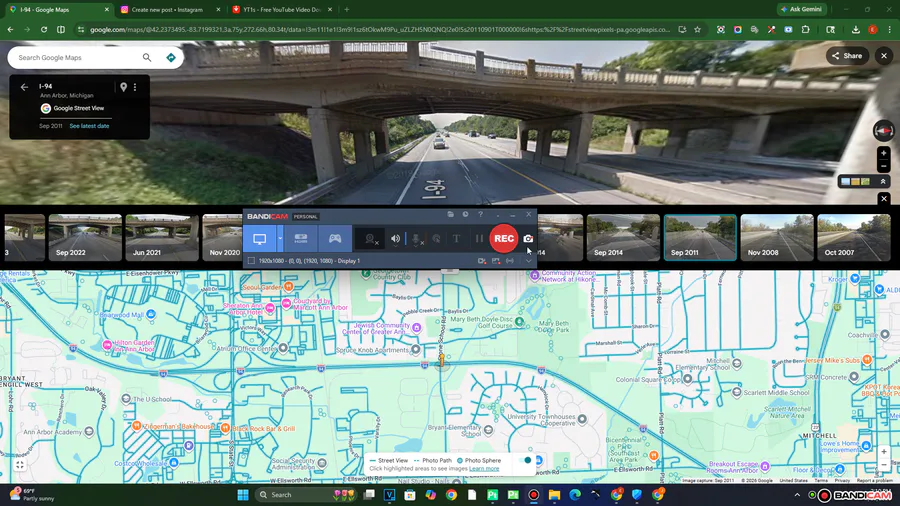Click the location pin in I-94 panel
900x506 pixels.
click(123, 87)
